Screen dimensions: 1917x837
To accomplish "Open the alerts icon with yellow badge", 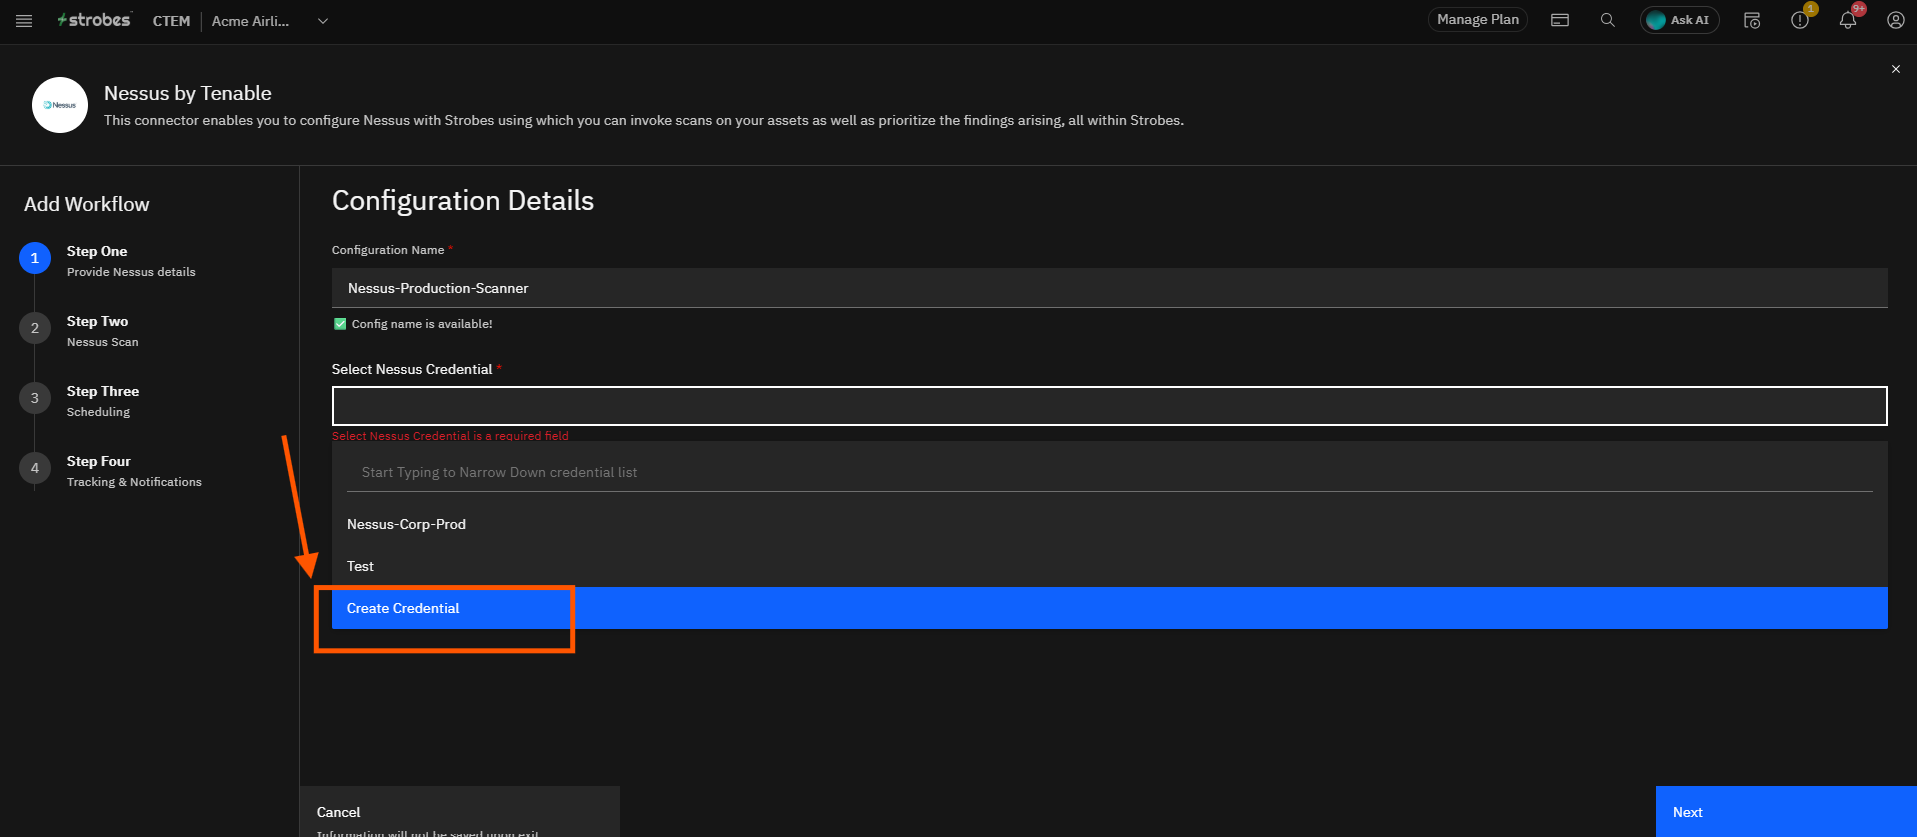I will (1800, 20).
